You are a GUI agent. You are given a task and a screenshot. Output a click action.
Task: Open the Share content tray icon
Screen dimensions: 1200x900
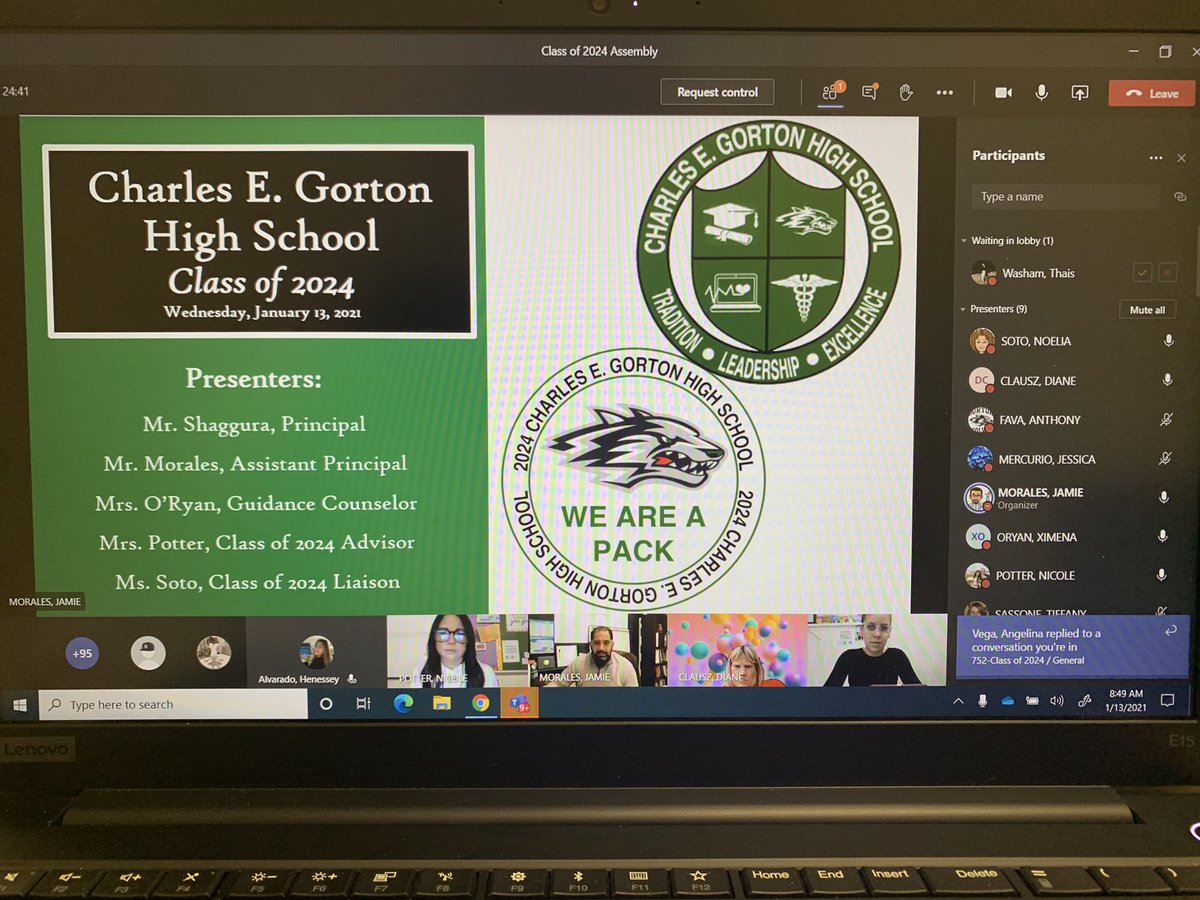(x=1079, y=92)
